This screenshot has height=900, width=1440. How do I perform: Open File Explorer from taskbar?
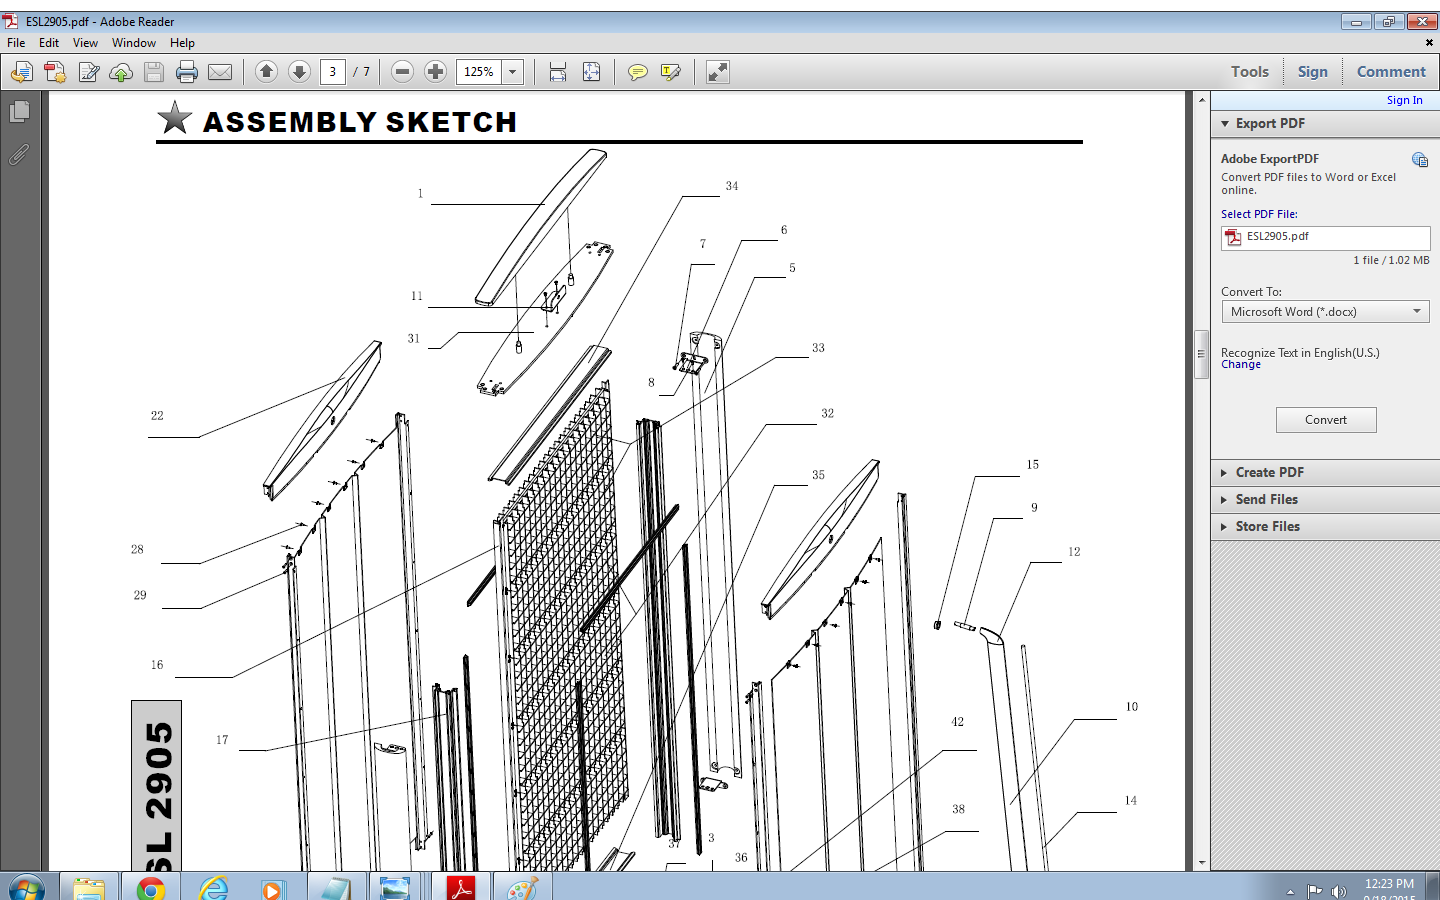89,888
